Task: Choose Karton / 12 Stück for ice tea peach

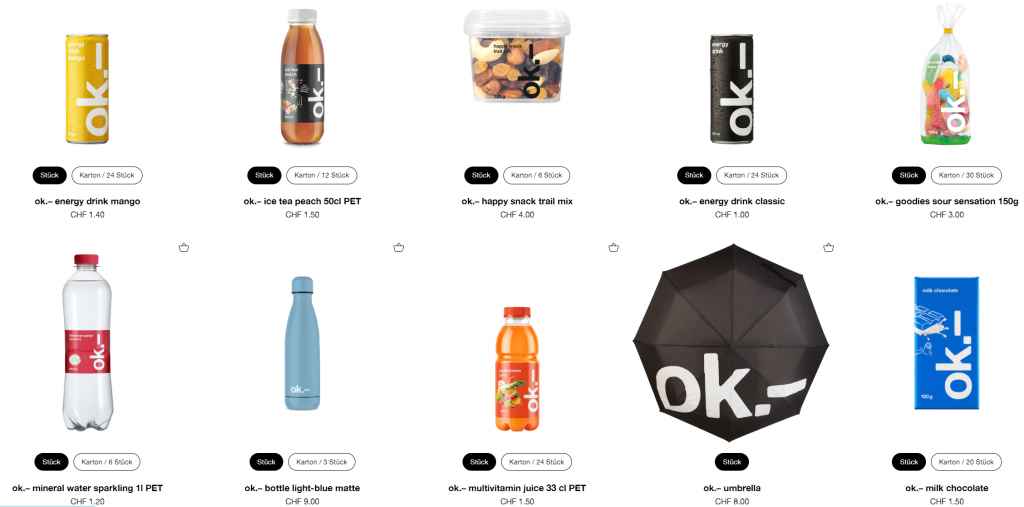Action: [322, 175]
